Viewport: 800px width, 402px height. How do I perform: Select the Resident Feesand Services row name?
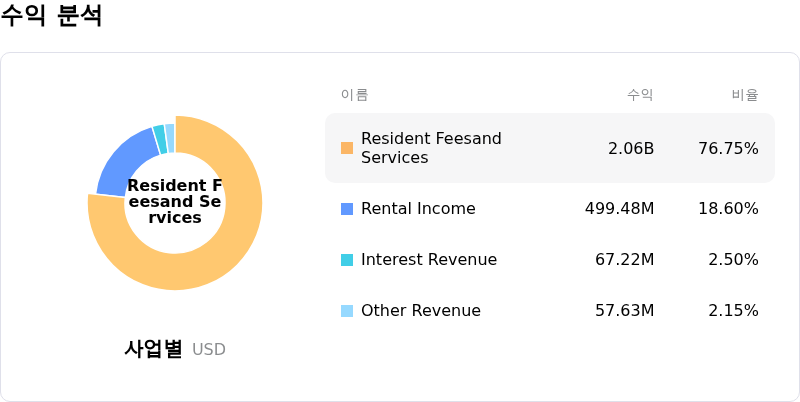[431, 148]
